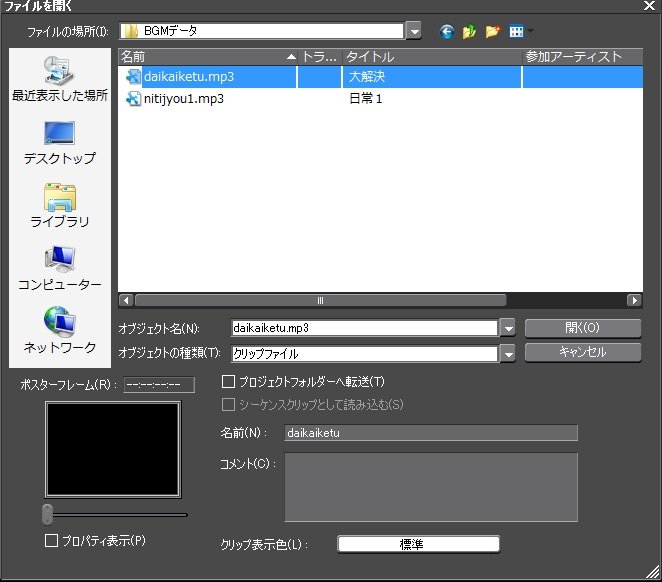Open Computer in sidebar
Image resolution: width=662 pixels, height=582 pixels.
59,269
